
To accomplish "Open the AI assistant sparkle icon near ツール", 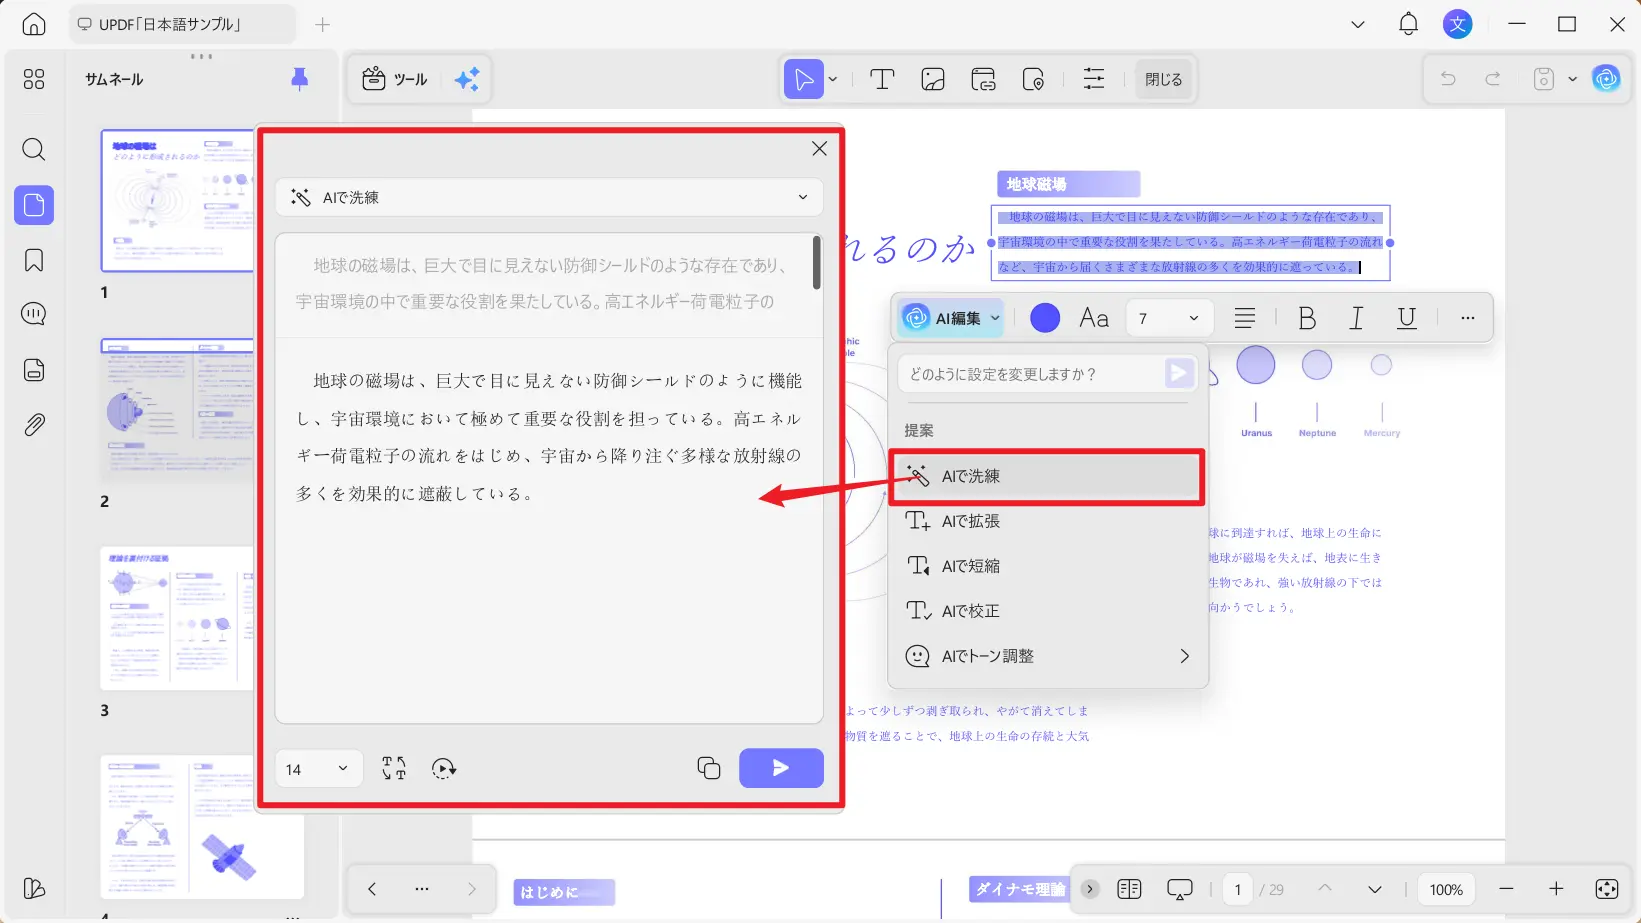I will (x=466, y=79).
